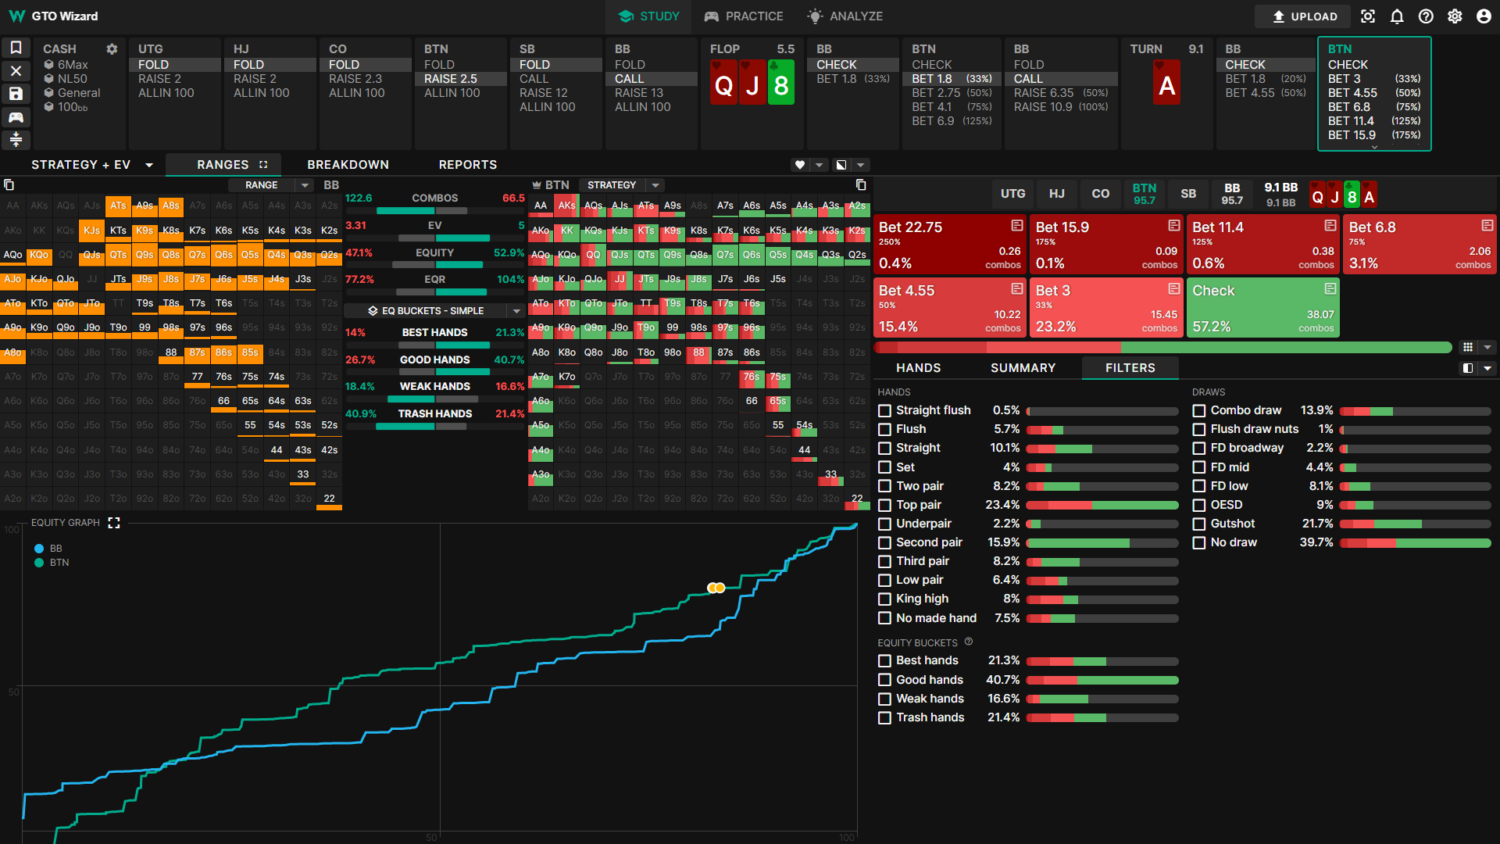The image size is (1500, 844).
Task: Expand the equity graph to fullscreen
Action: (x=114, y=523)
